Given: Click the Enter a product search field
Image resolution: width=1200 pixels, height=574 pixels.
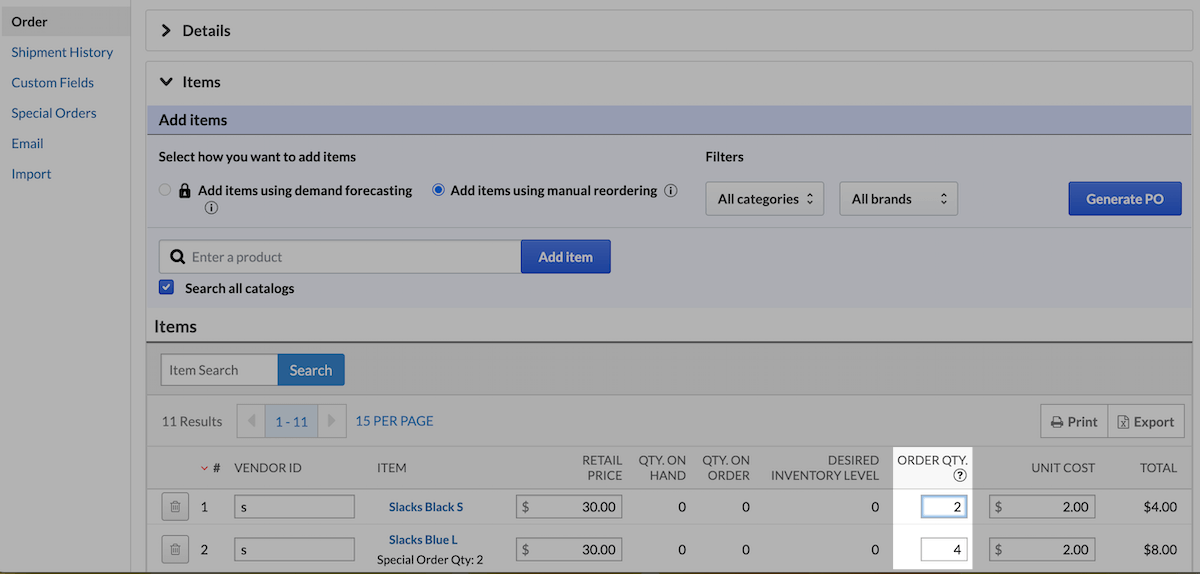Looking at the screenshot, I should coord(340,257).
